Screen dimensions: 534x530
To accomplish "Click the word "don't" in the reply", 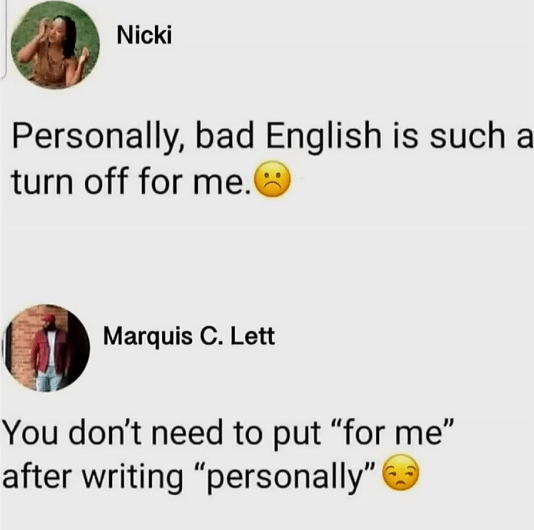I will pos(105,433).
